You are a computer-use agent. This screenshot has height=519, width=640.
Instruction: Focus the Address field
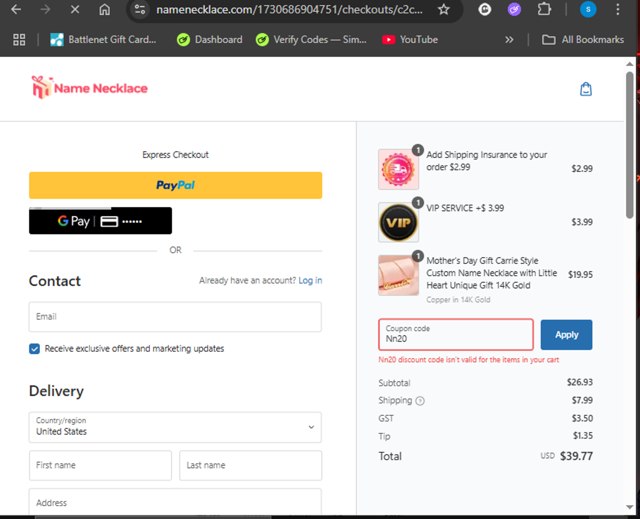pos(176,501)
